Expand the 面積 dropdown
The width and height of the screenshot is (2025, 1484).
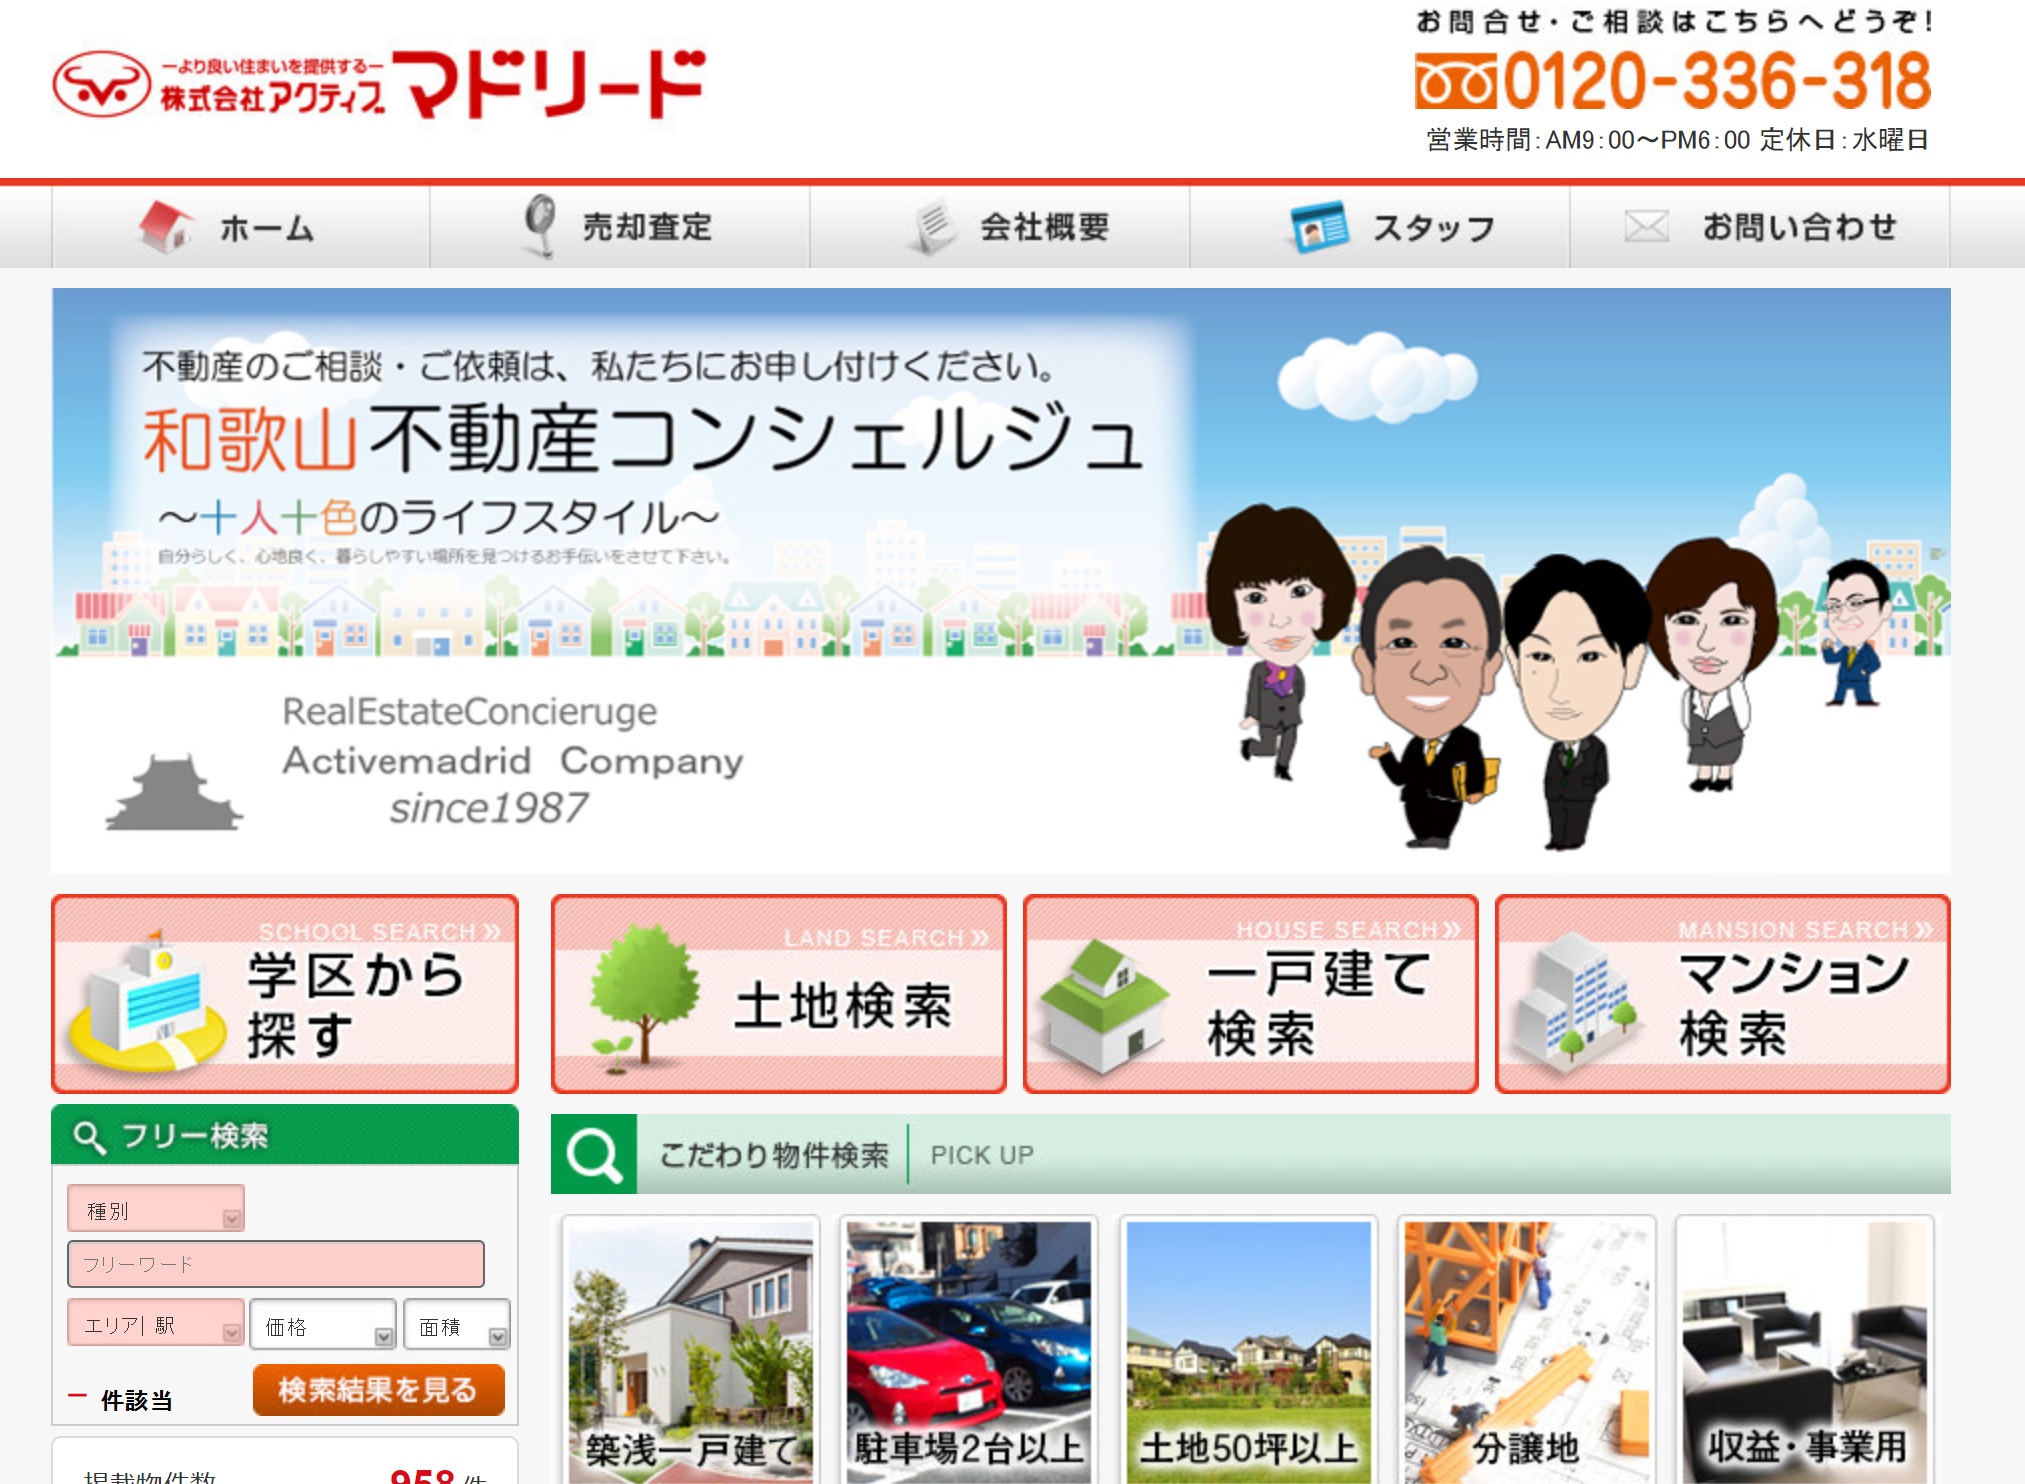458,1326
